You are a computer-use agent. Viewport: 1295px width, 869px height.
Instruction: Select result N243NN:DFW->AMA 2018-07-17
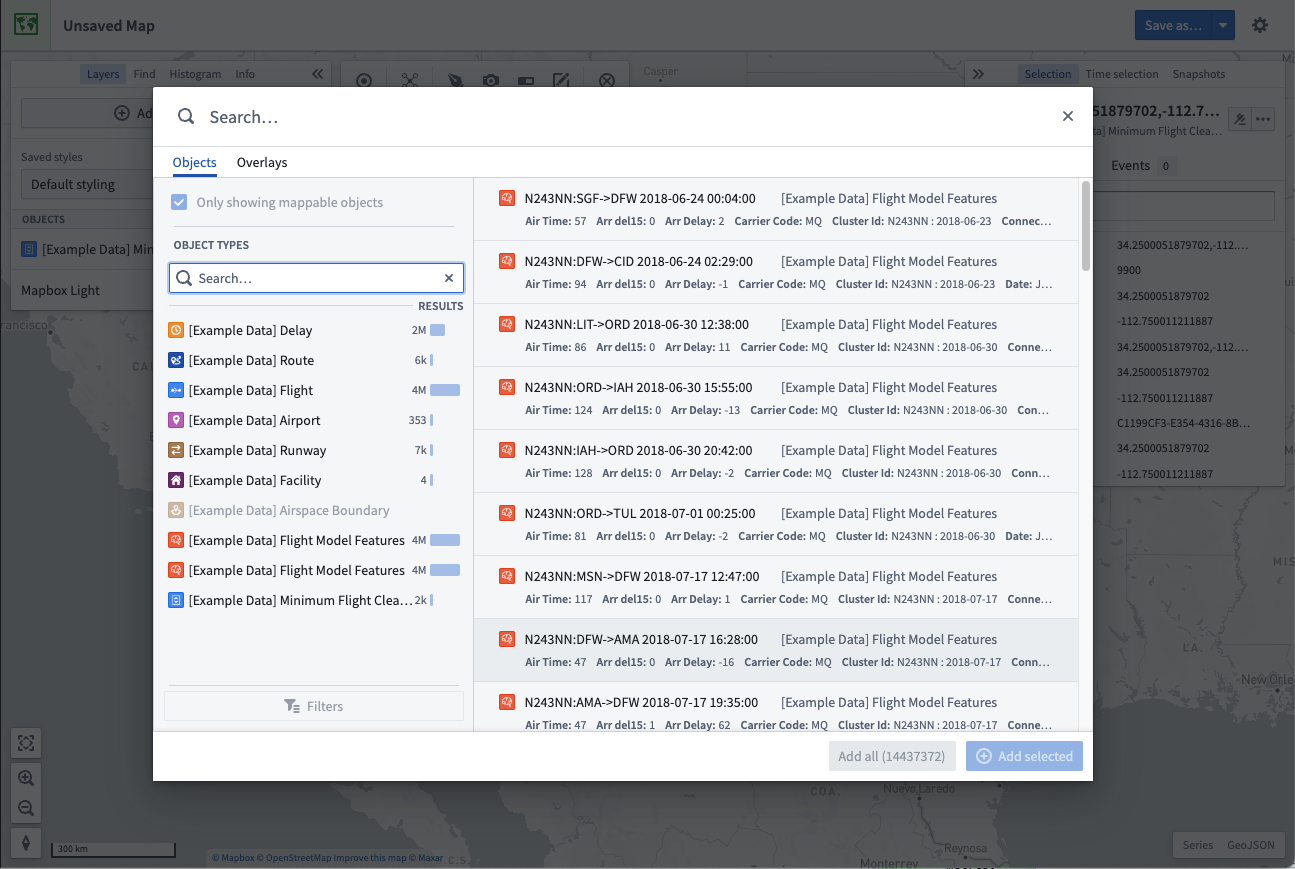775,650
